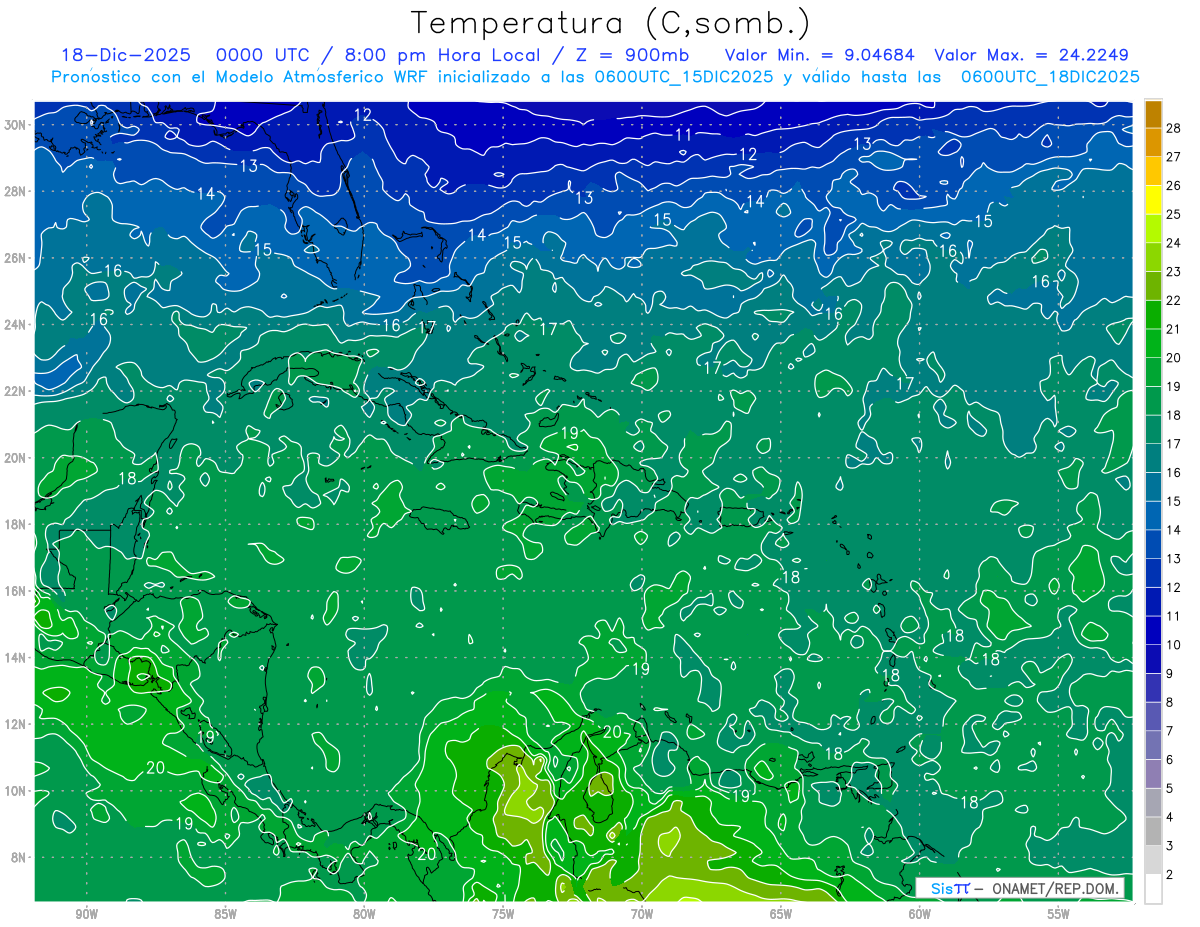Click the 80W longitude axis label
1200x927 pixels.
pyautogui.click(x=364, y=914)
